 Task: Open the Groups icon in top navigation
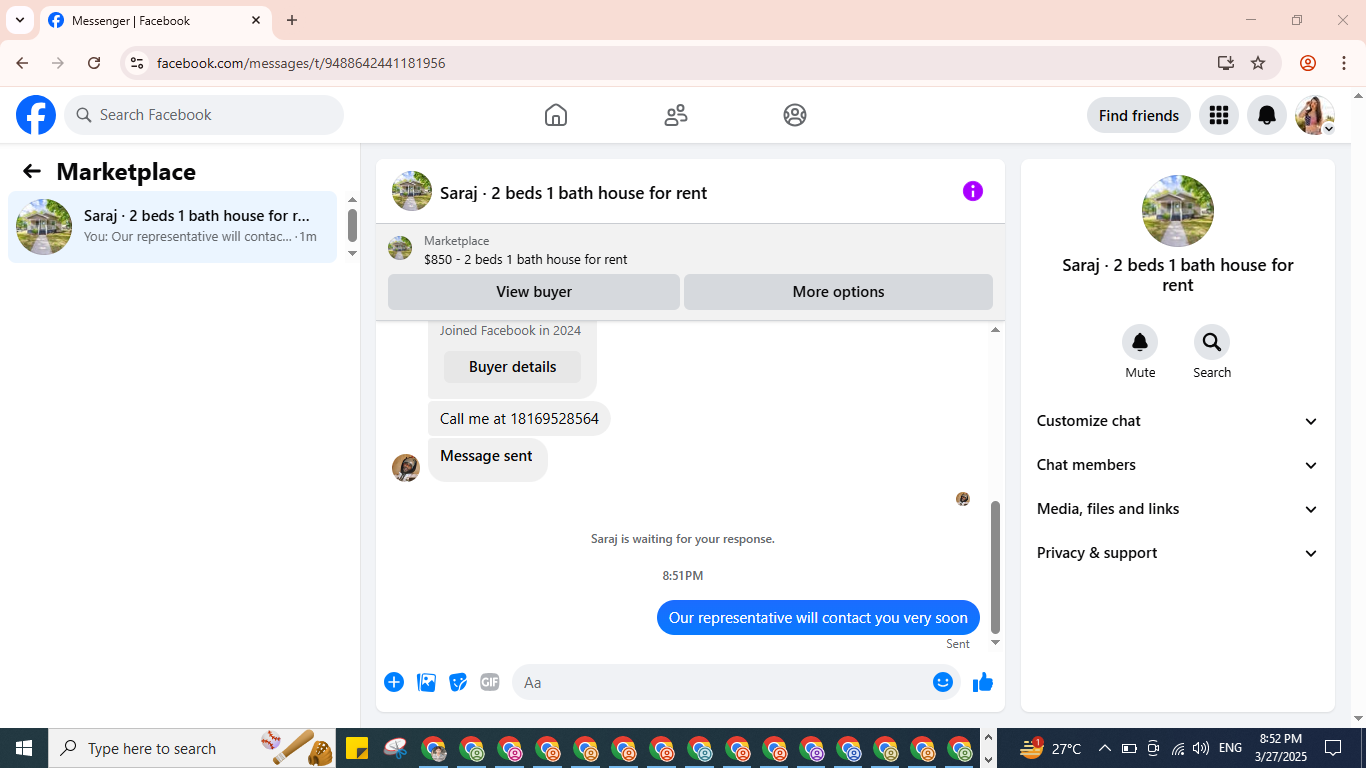click(x=795, y=115)
